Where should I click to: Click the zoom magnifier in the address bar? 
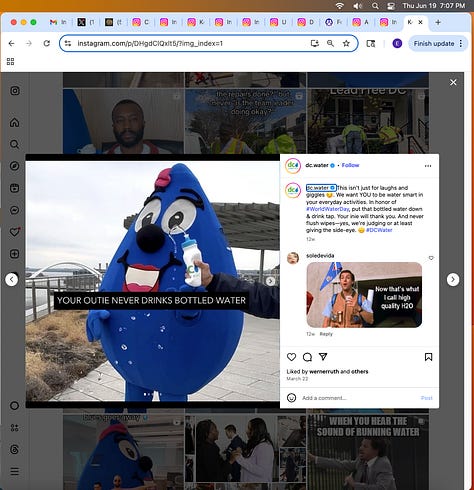[x=330, y=43]
